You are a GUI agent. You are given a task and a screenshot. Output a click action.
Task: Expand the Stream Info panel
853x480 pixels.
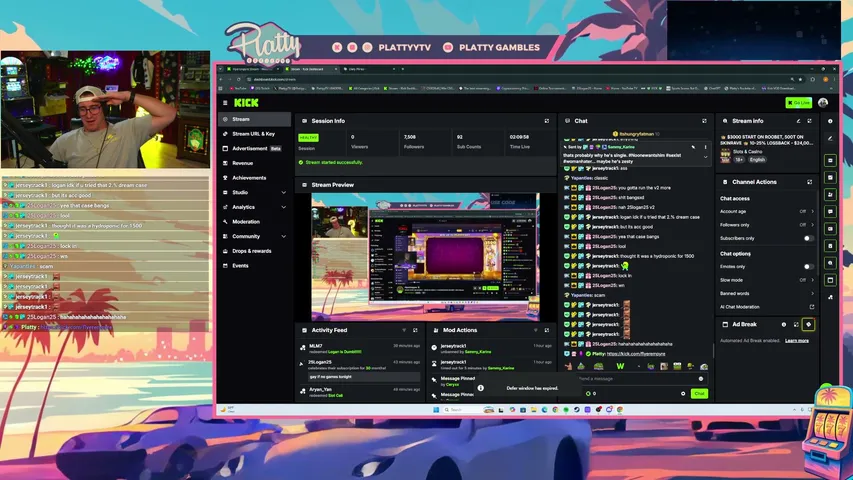click(x=809, y=121)
